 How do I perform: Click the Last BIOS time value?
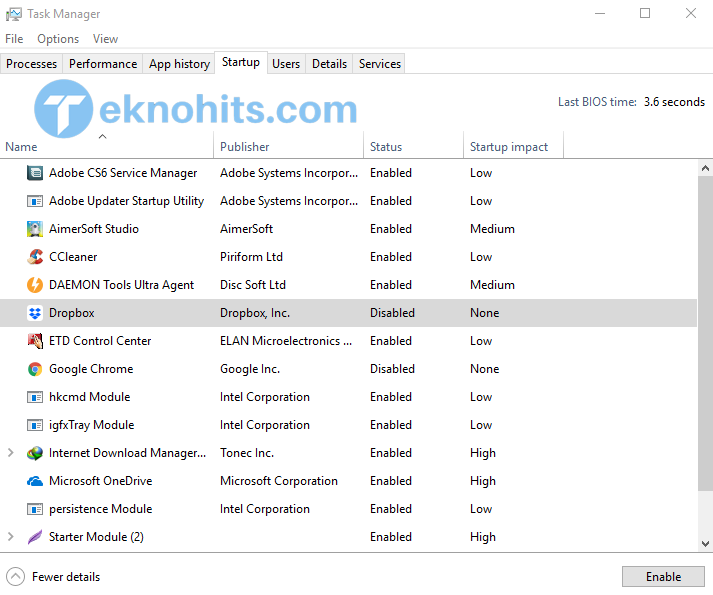coord(674,102)
